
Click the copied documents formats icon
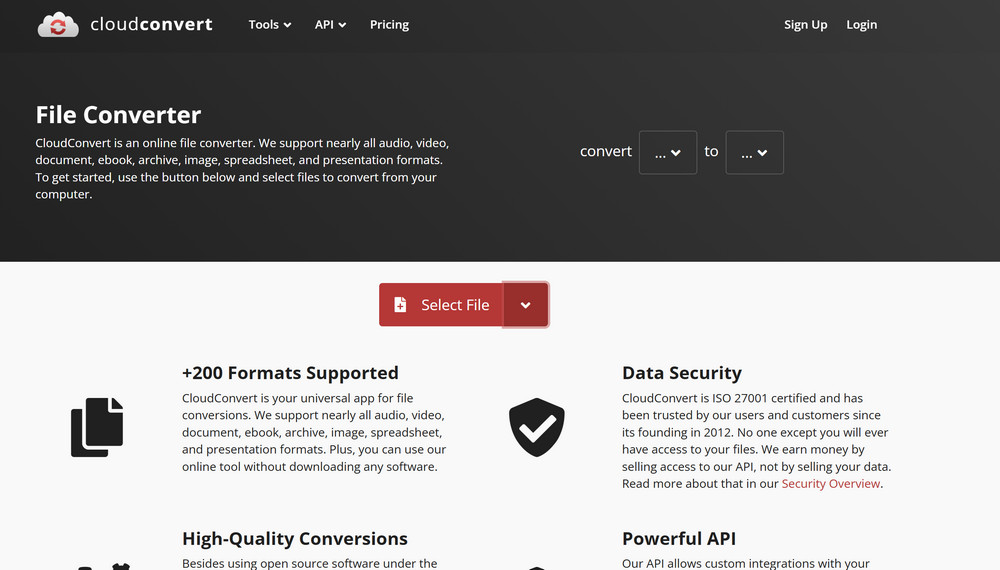tap(97, 427)
